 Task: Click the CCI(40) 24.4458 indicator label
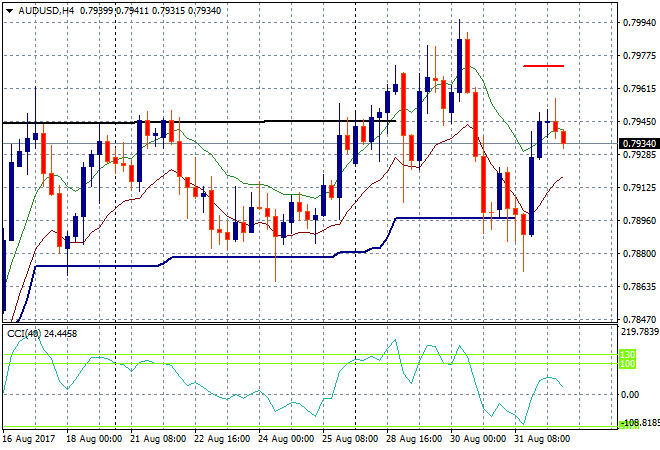pyautogui.click(x=42, y=334)
